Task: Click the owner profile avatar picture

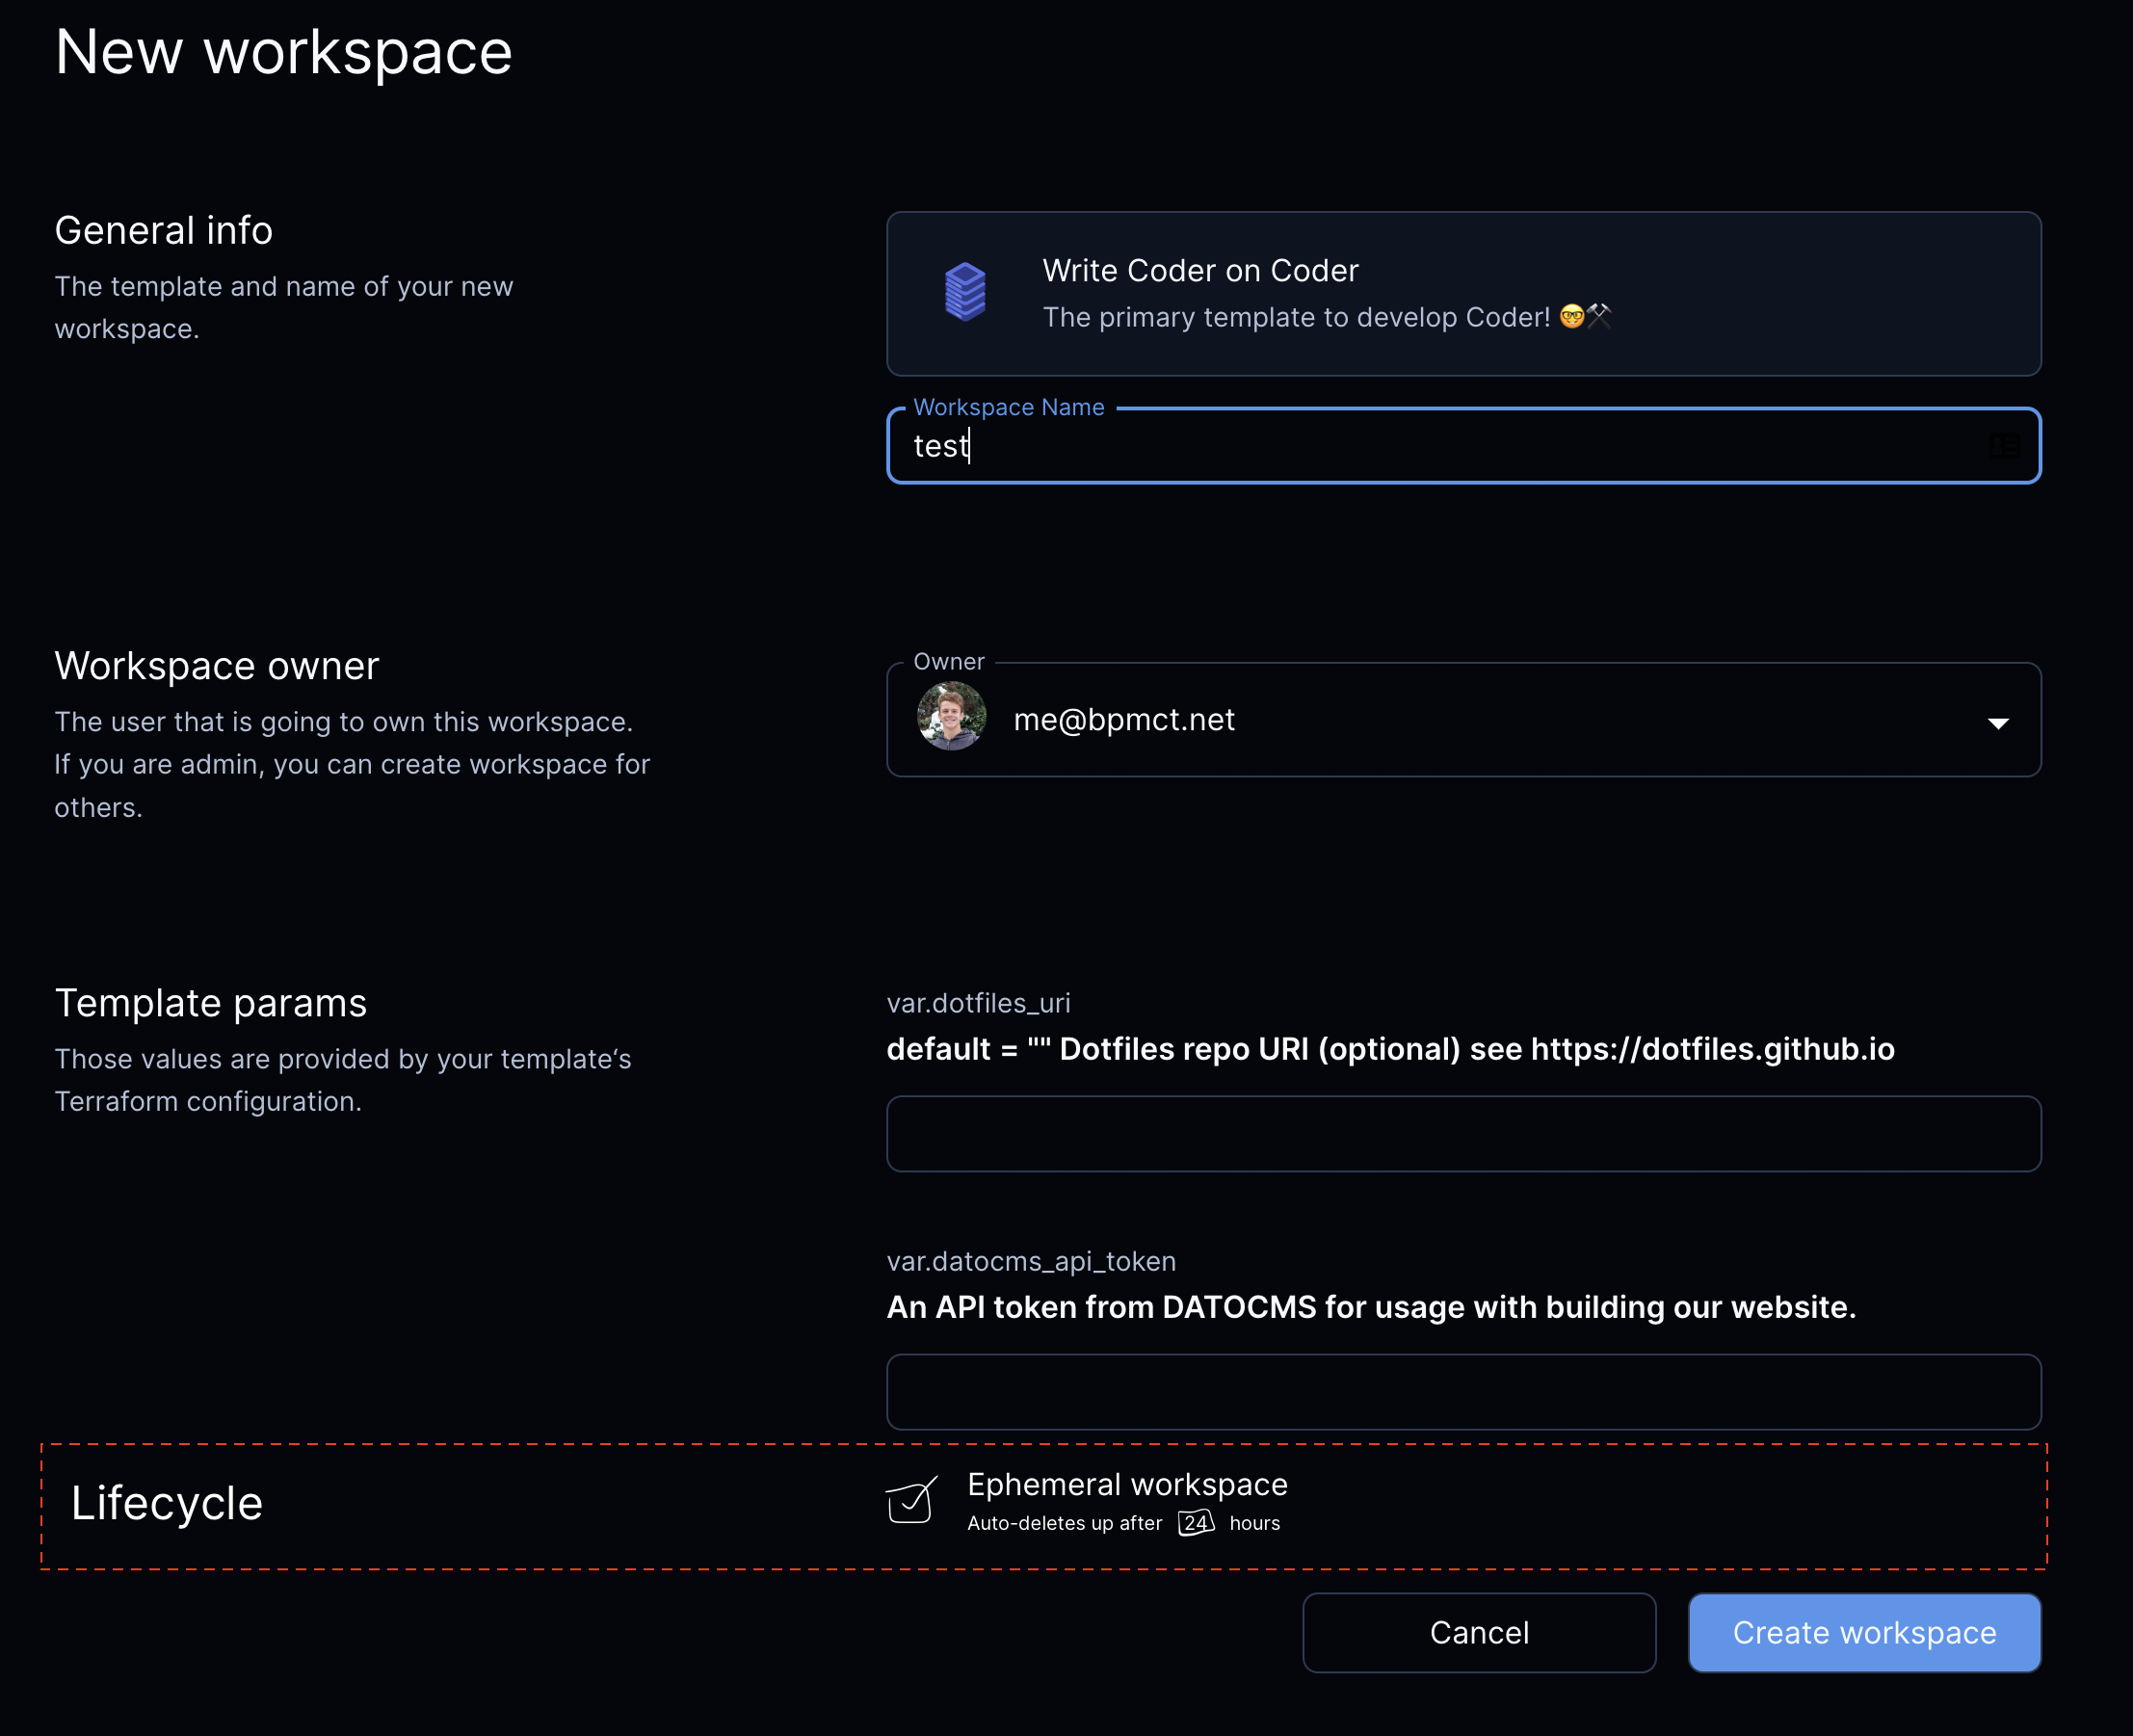Action: tap(950, 719)
